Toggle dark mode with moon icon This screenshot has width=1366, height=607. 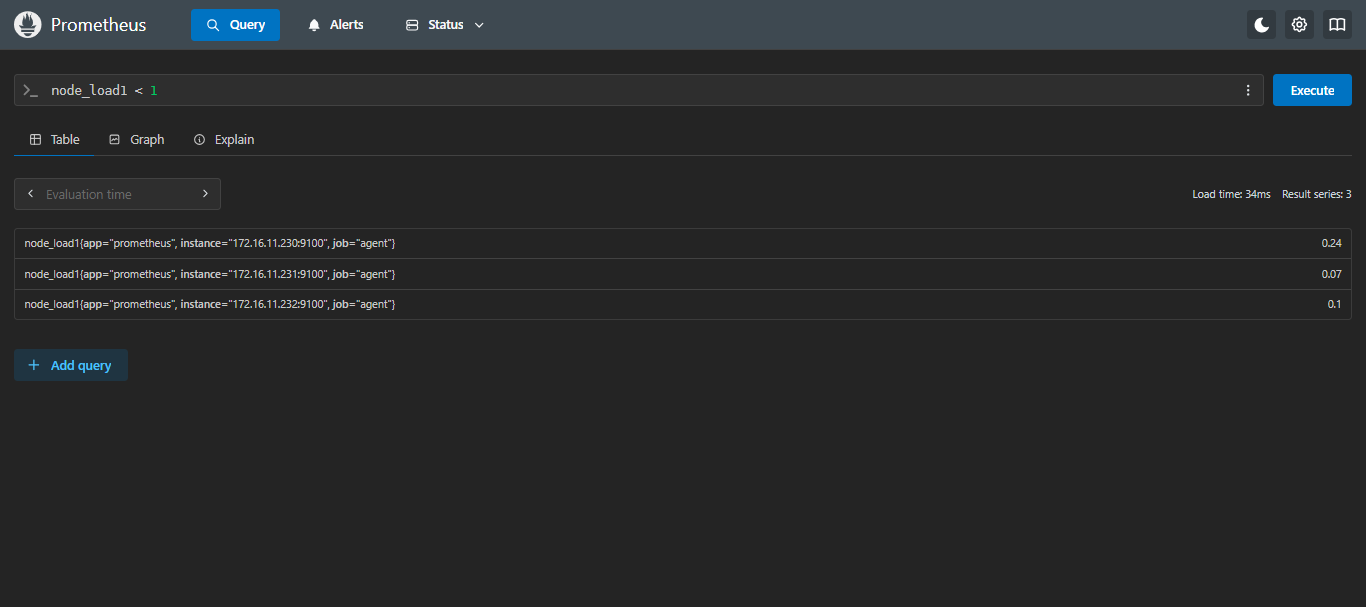click(1261, 25)
